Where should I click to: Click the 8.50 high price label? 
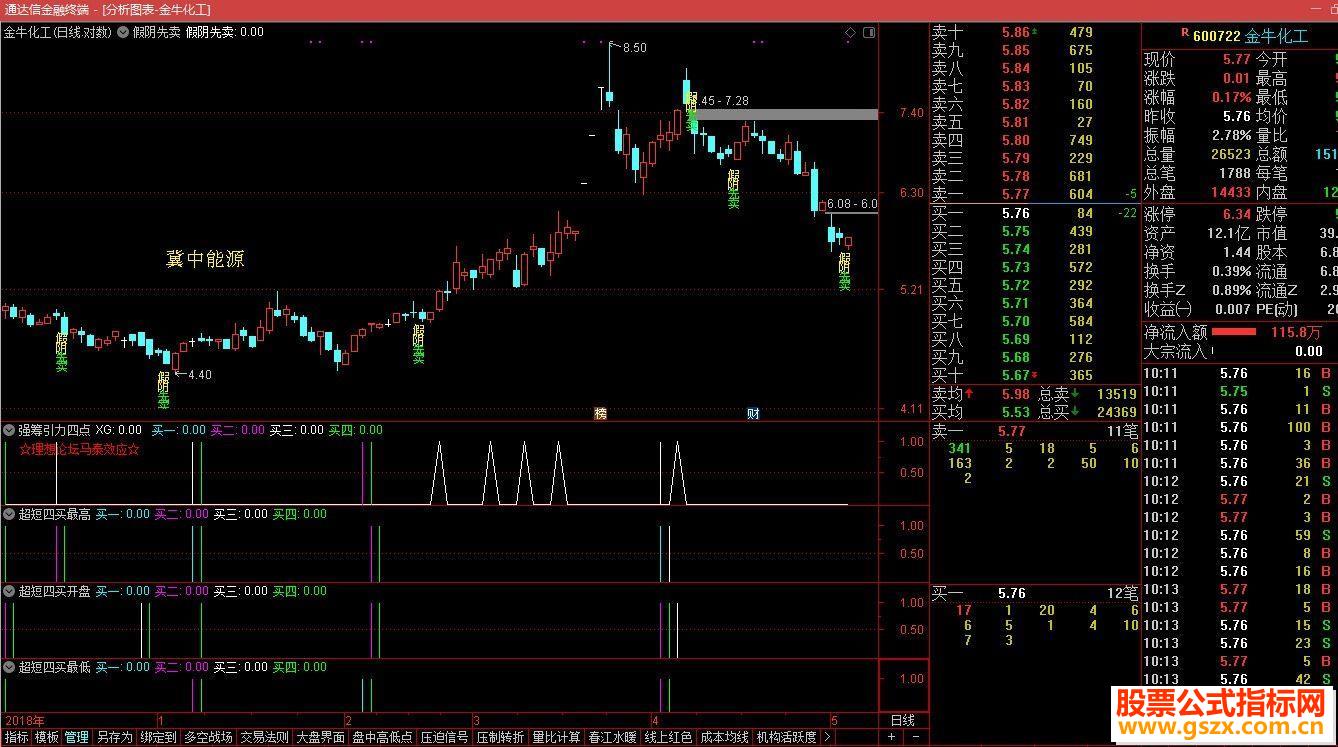pos(634,47)
